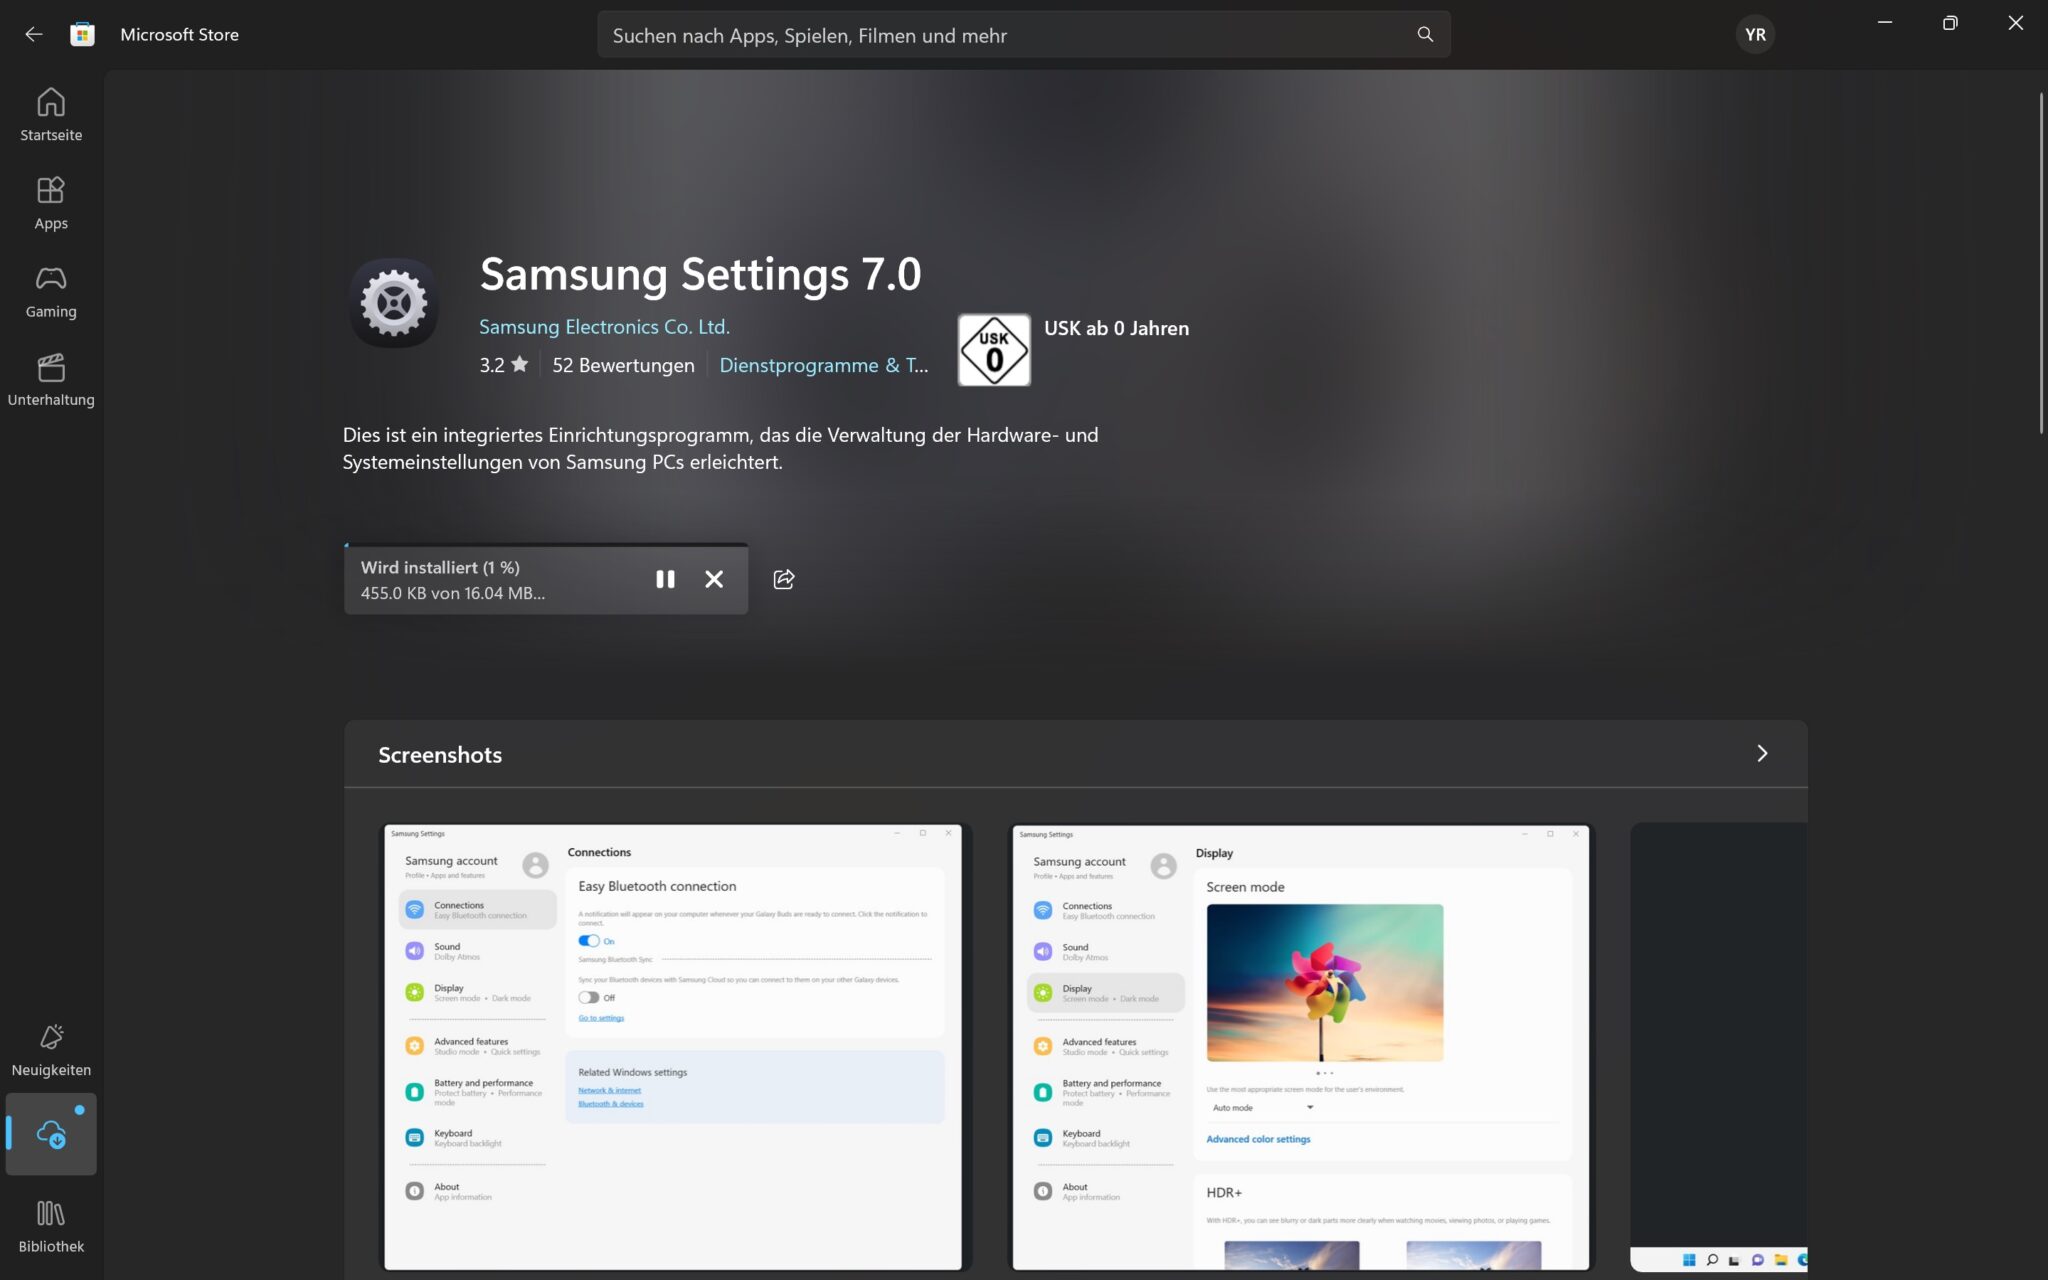Open the Samsung Electronics Co. Ltd. link
Viewport: 2048px width, 1280px height.
(x=604, y=326)
